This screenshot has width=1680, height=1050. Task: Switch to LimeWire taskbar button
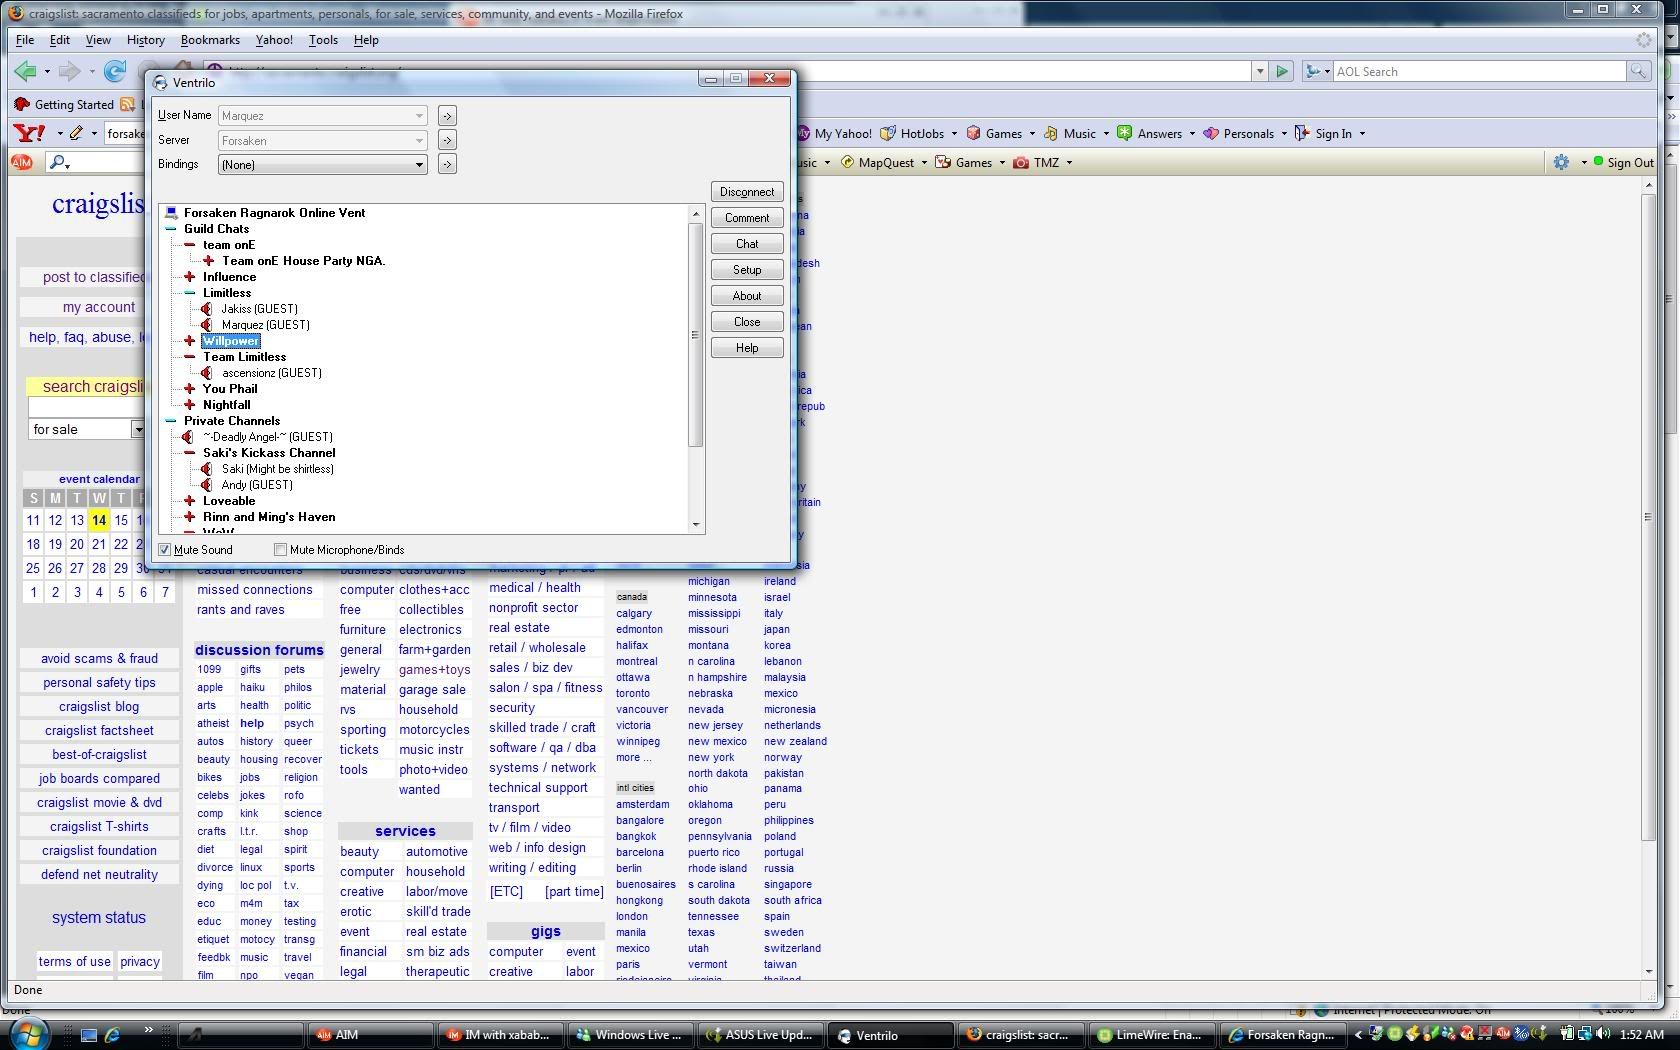coord(1153,1035)
